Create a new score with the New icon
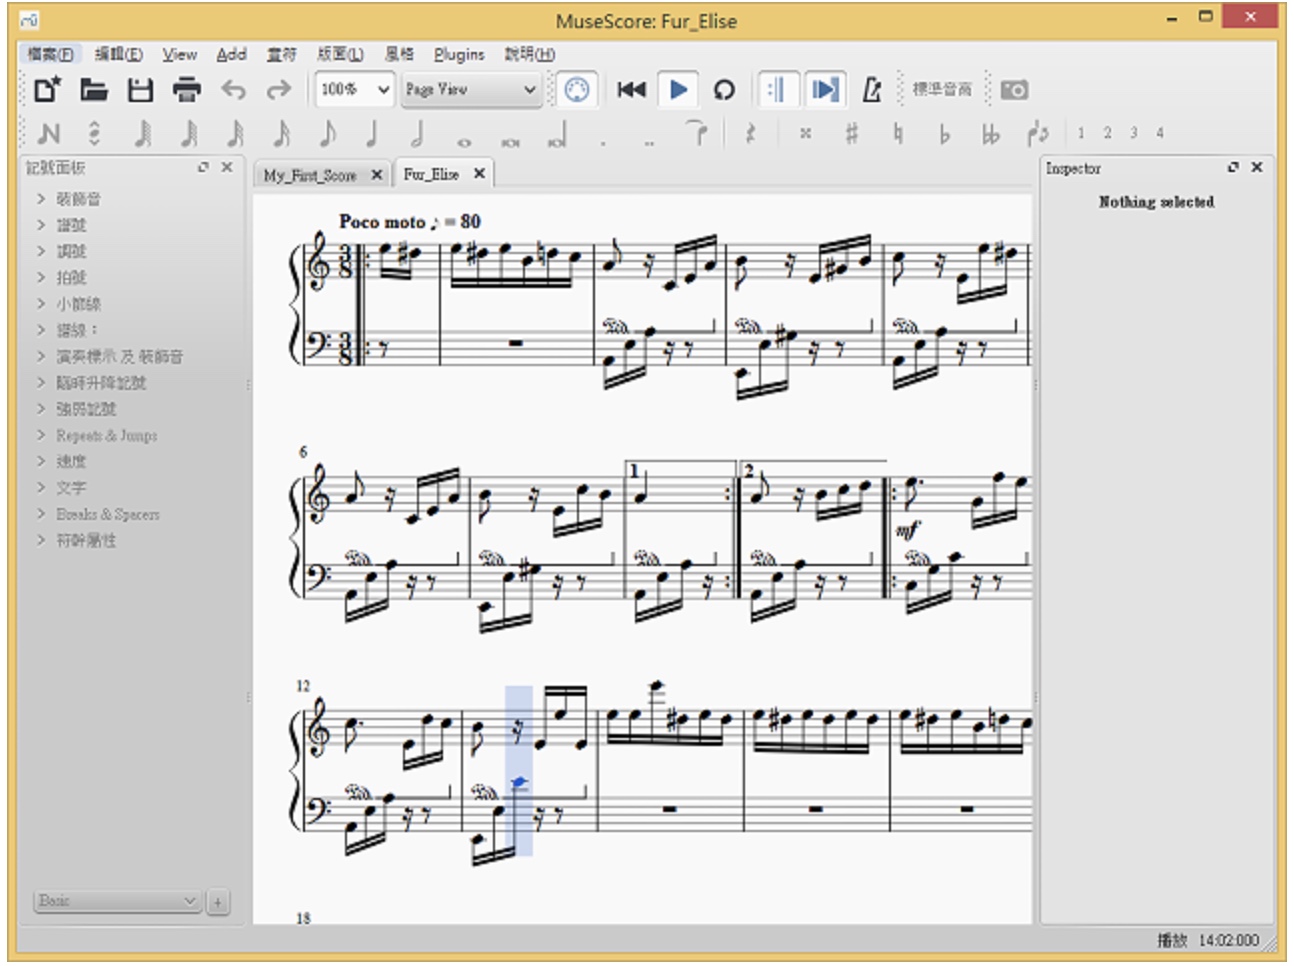 47,90
